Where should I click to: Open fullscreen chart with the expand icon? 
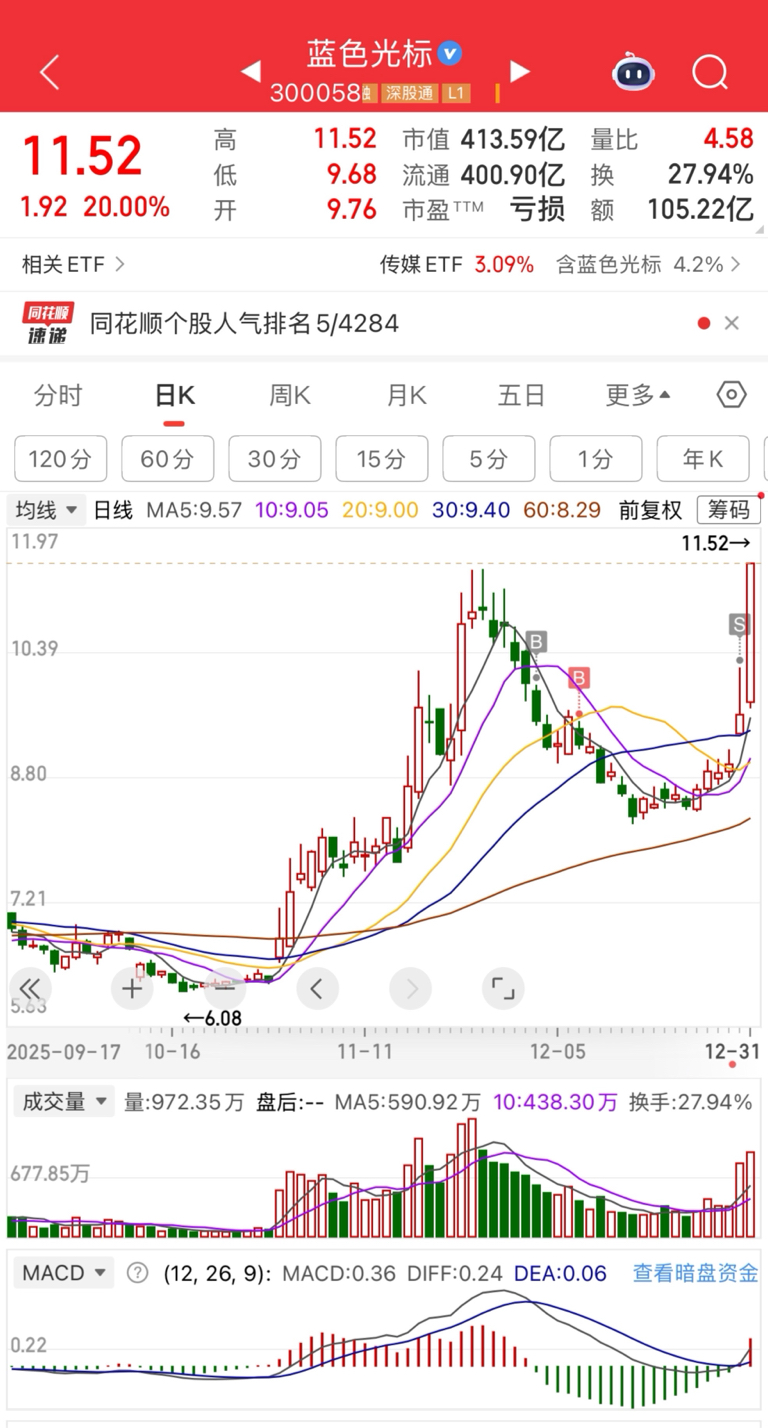[x=503, y=990]
